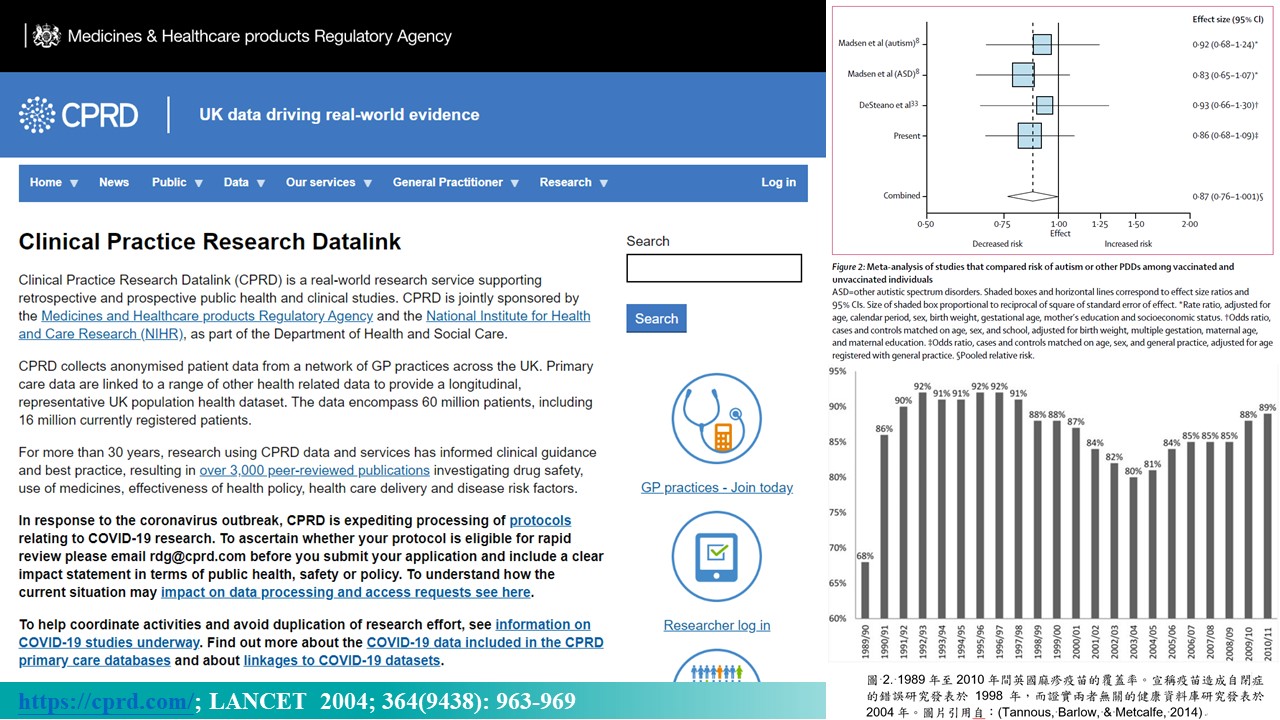1280x720 pixels.
Task: Click the Combined diamond in forest plot
Action: coord(1032,196)
